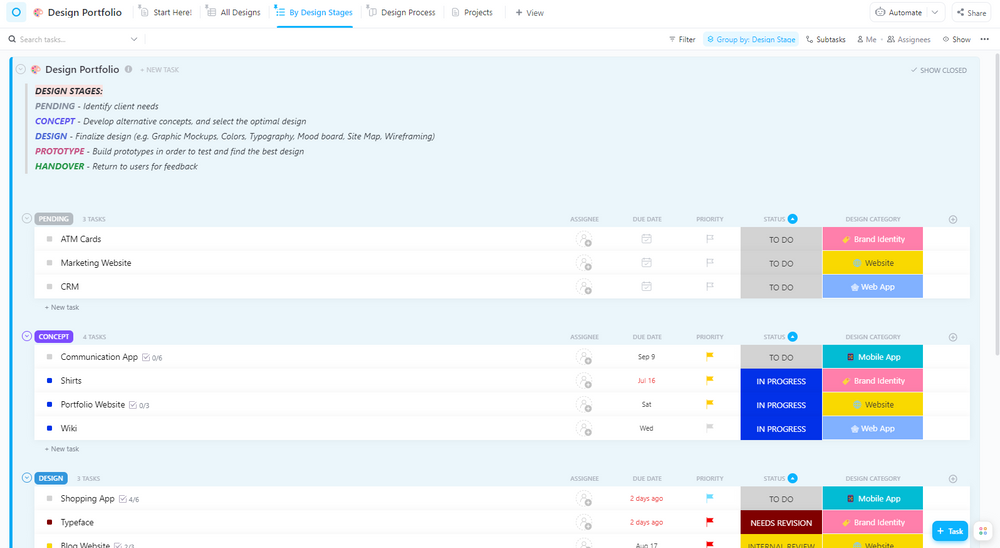Screen dimensions: 1000x548
Task: Open the Automate dropdown arrow
Action: coord(935,13)
